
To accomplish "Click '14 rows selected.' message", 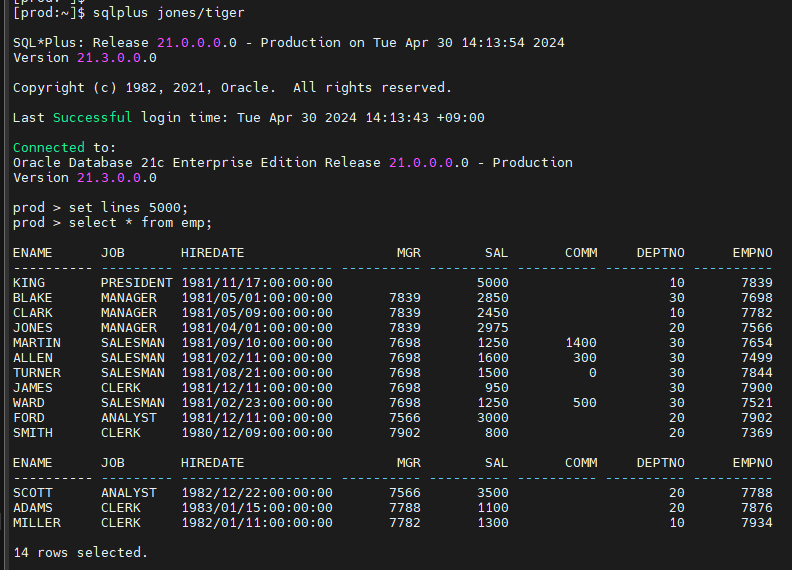I will 80,553.
